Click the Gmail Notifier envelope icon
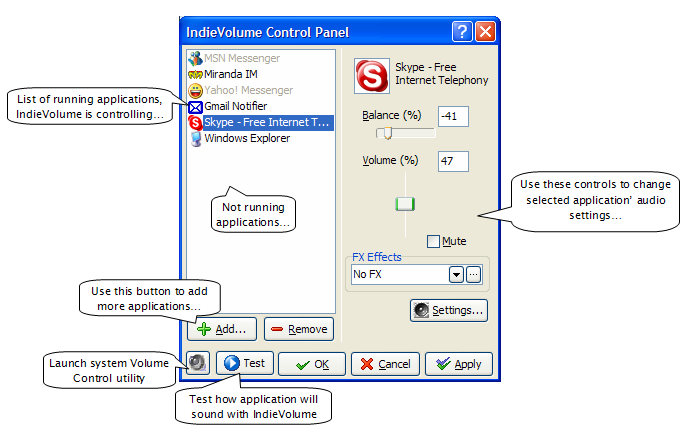The image size is (688, 433). [195, 107]
